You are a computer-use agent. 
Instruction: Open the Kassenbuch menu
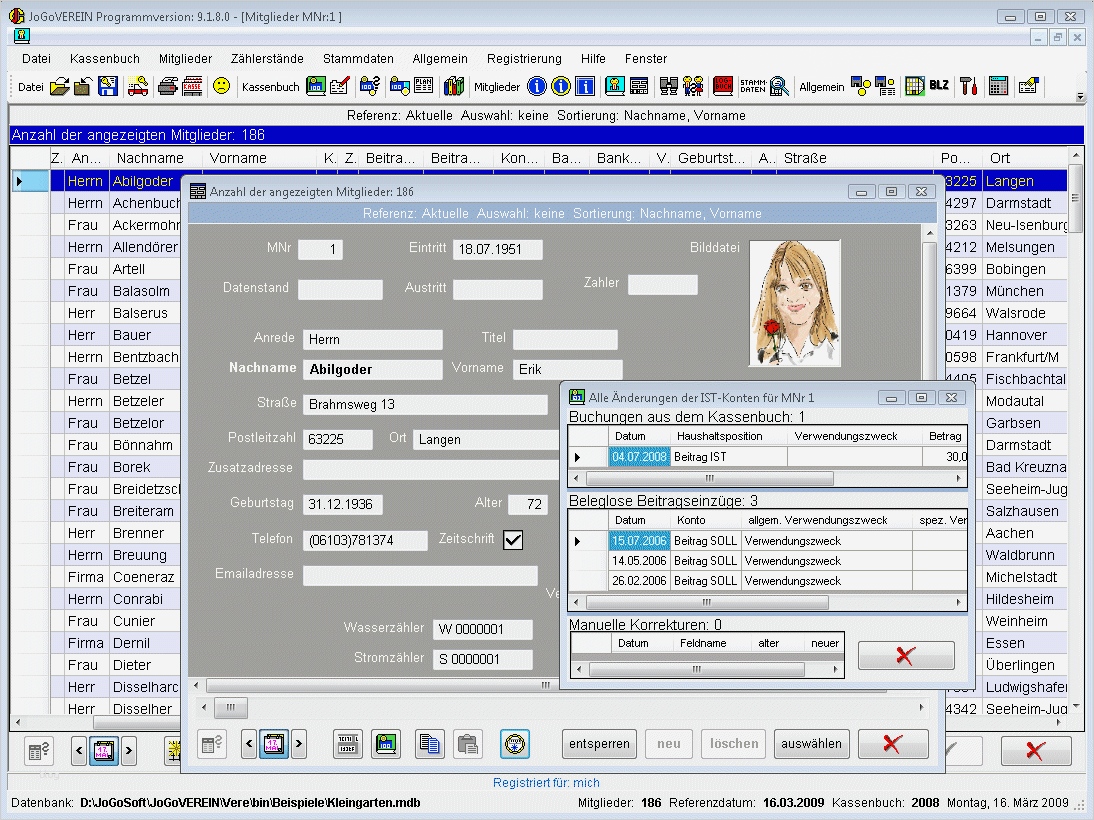pos(105,59)
